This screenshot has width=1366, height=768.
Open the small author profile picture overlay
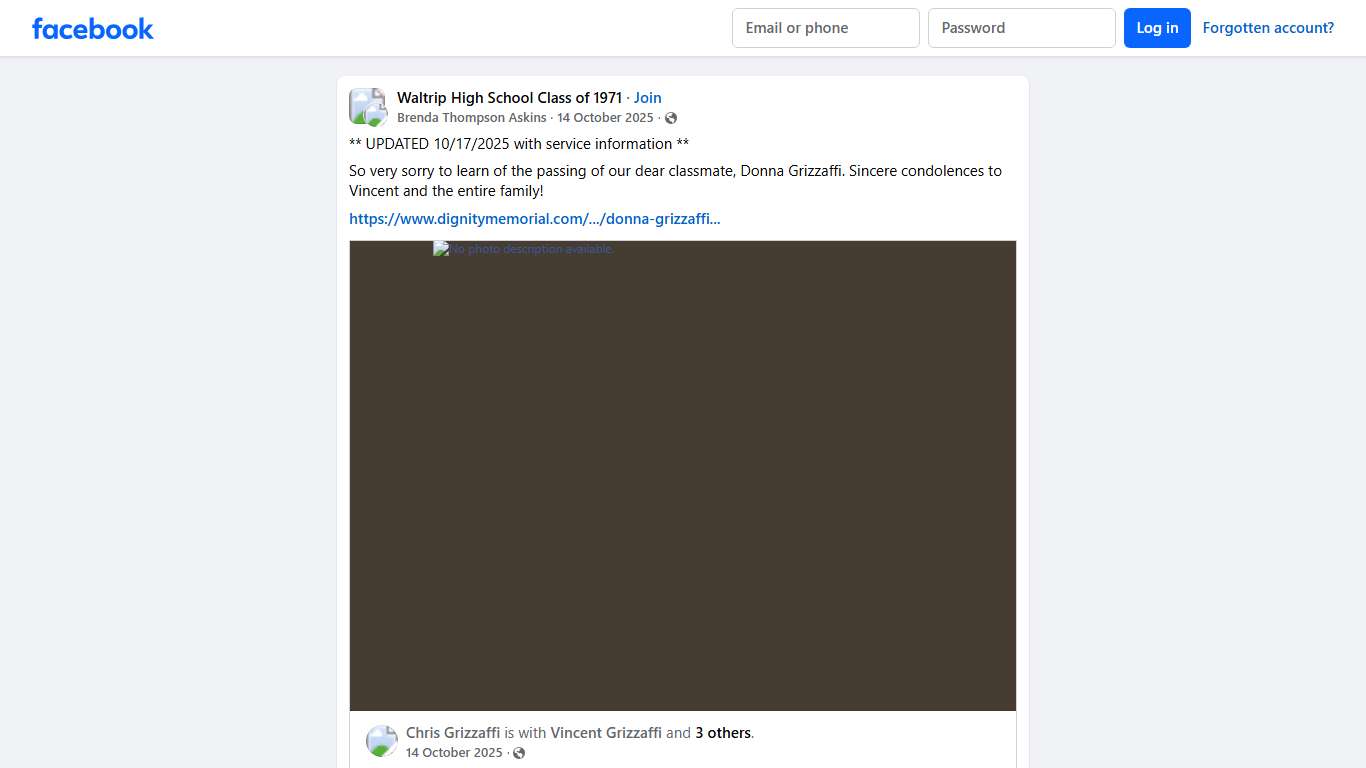(376, 116)
